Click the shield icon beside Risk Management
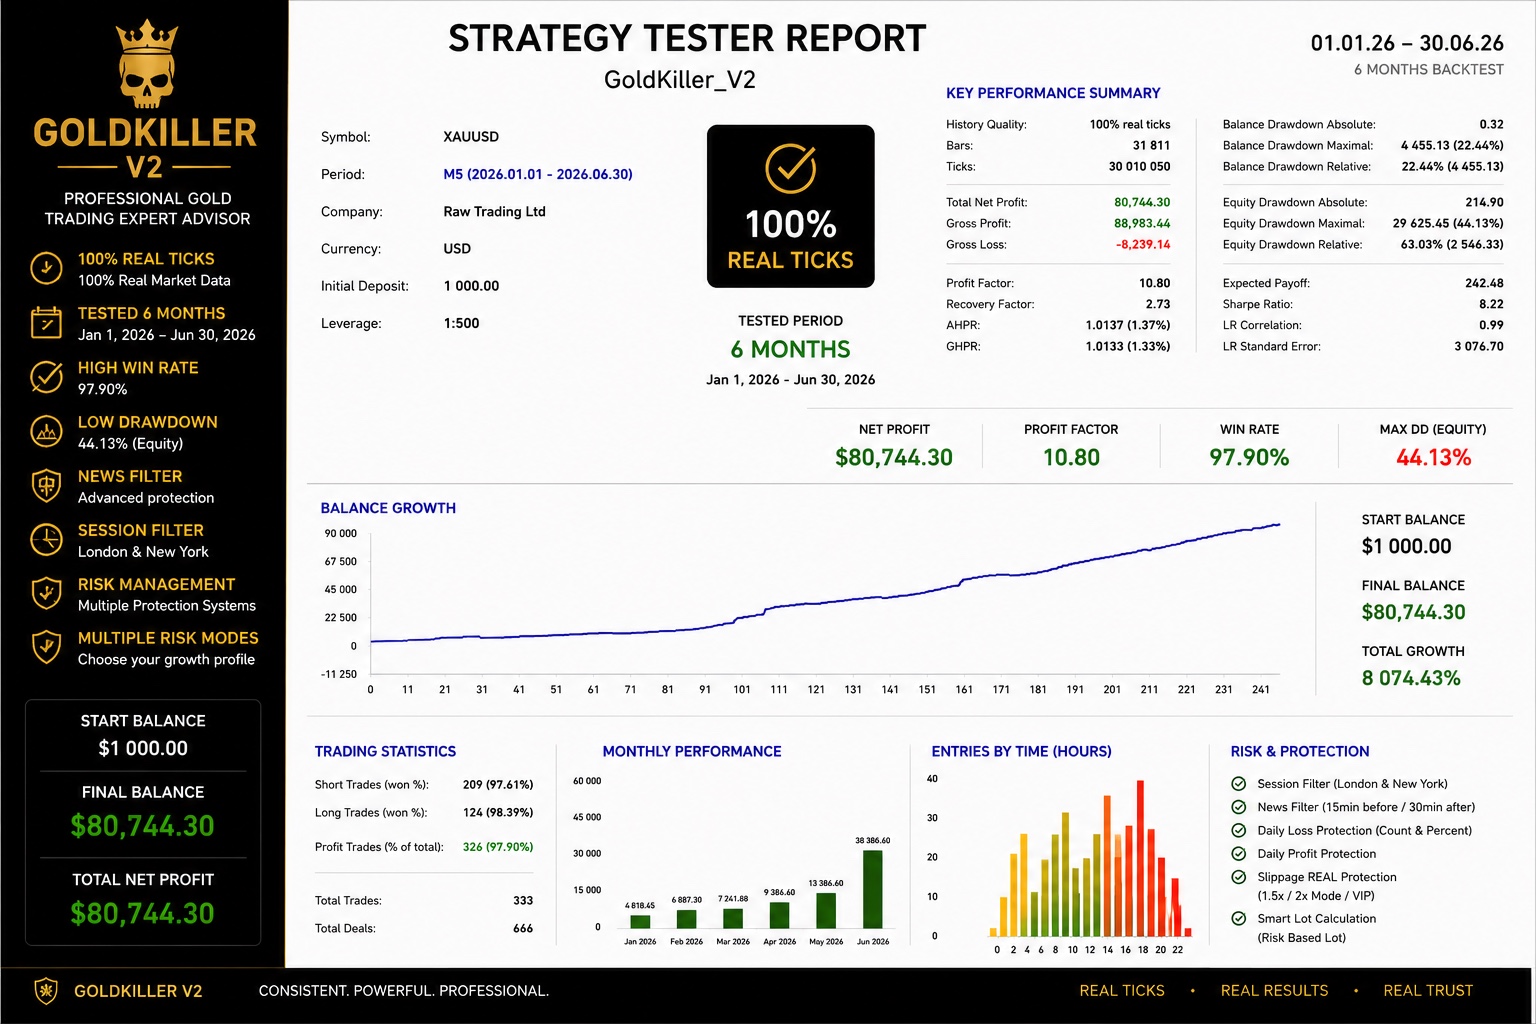The image size is (1536, 1024). [x=46, y=593]
